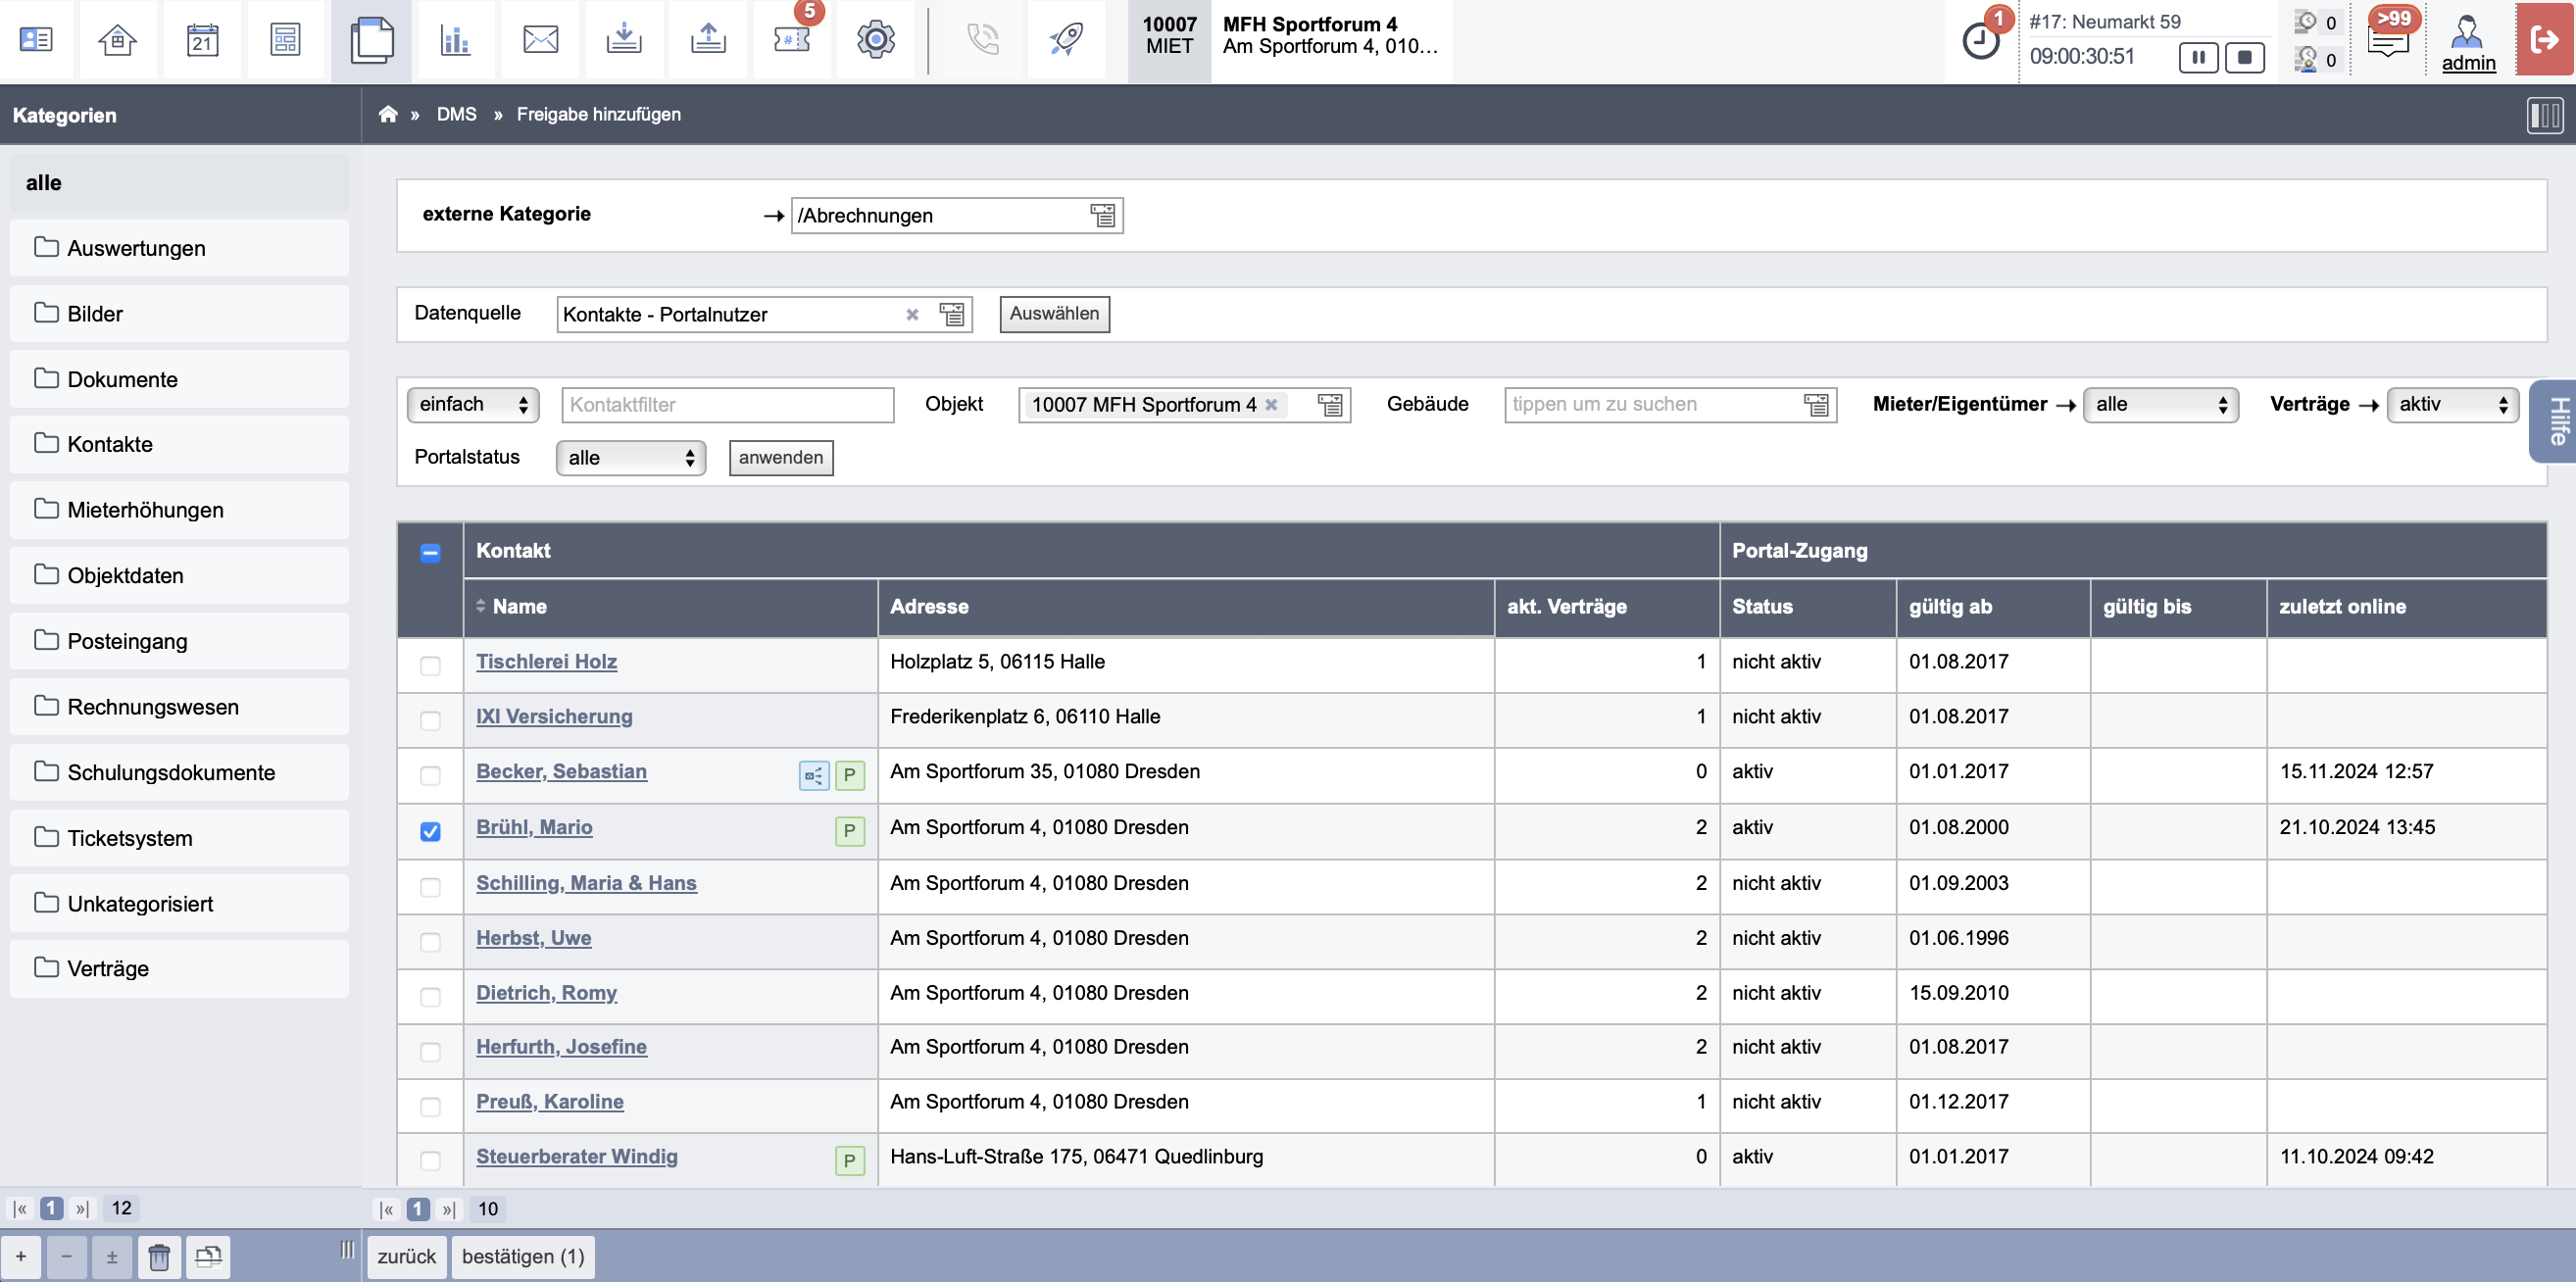The width and height of the screenshot is (2576, 1282).
Task: Open the time tracking clock icon
Action: click(x=1980, y=41)
